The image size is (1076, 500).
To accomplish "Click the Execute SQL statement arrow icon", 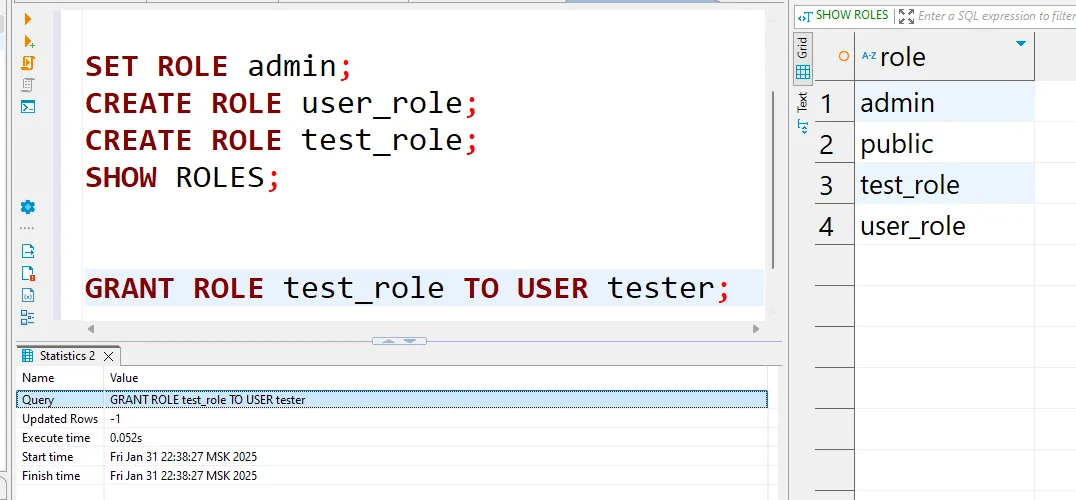I will 28,19.
